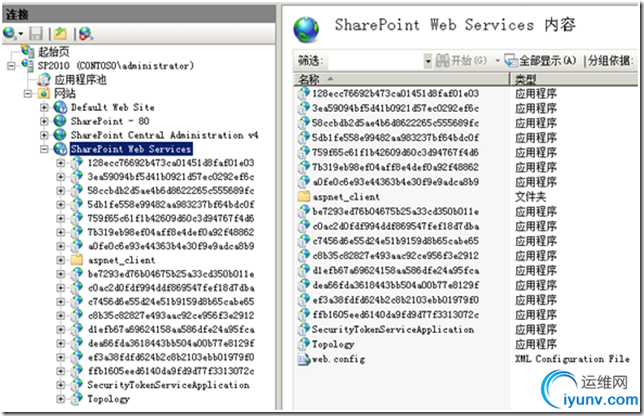
Task: Click the connect globe icon in Connections toolbar
Action: pyautogui.click(x=9, y=33)
